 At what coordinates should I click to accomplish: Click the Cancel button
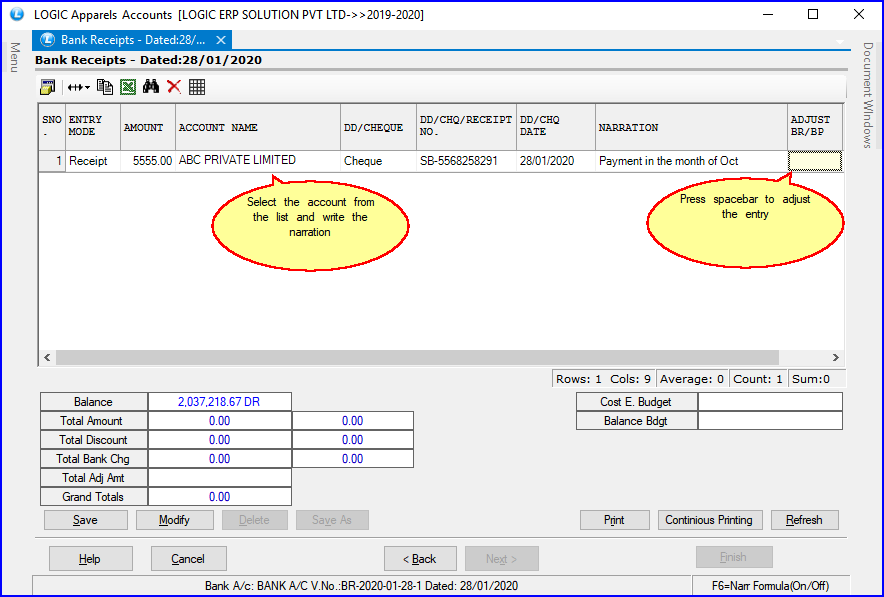pos(189,559)
